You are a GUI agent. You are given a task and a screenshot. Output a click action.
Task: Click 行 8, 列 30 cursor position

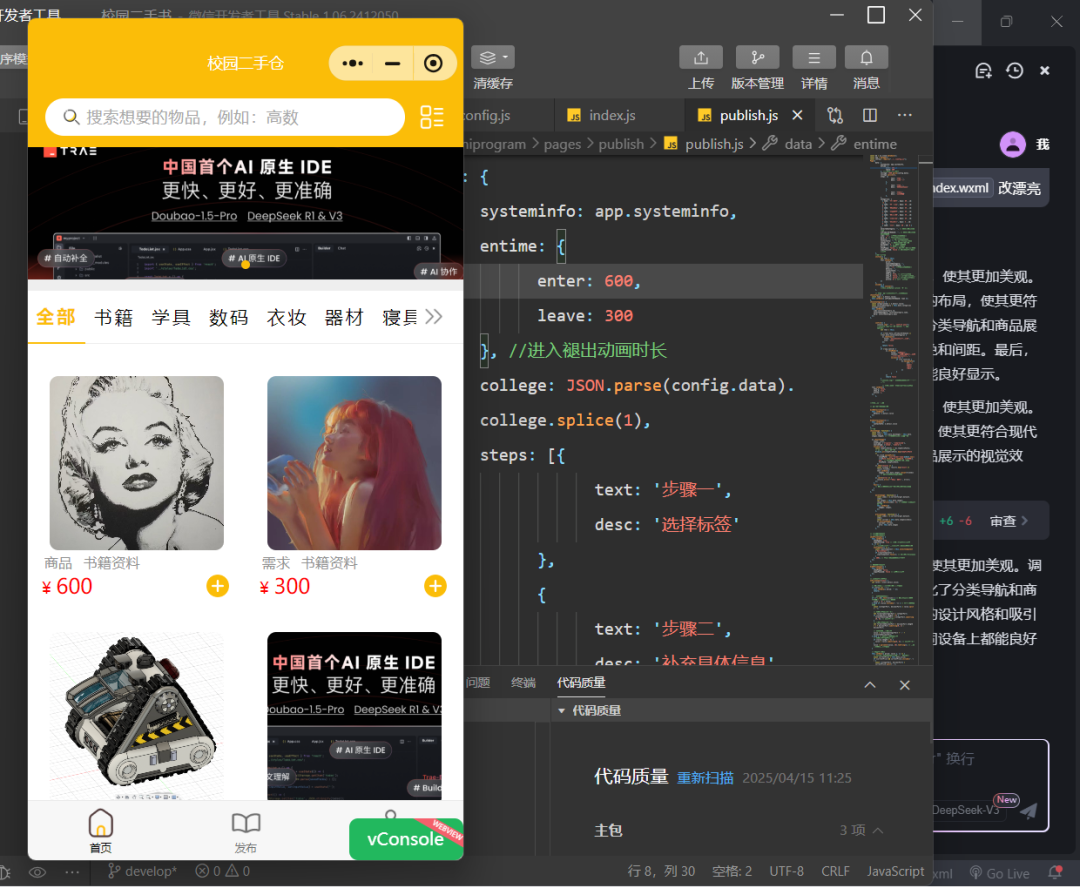[661, 871]
